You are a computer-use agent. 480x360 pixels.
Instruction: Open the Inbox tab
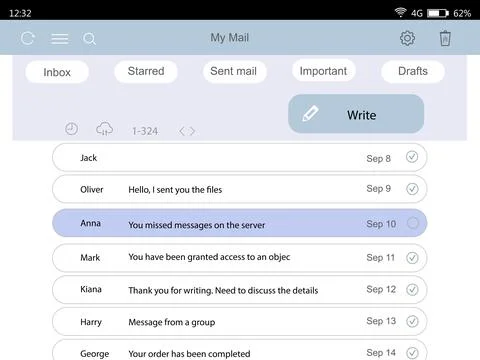point(57,72)
